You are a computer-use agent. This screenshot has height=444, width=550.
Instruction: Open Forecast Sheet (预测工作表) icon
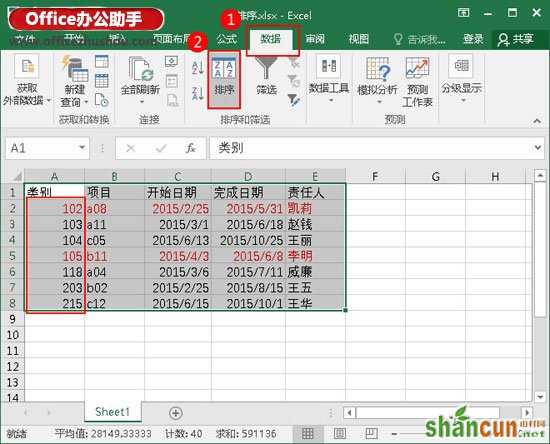[x=417, y=68]
